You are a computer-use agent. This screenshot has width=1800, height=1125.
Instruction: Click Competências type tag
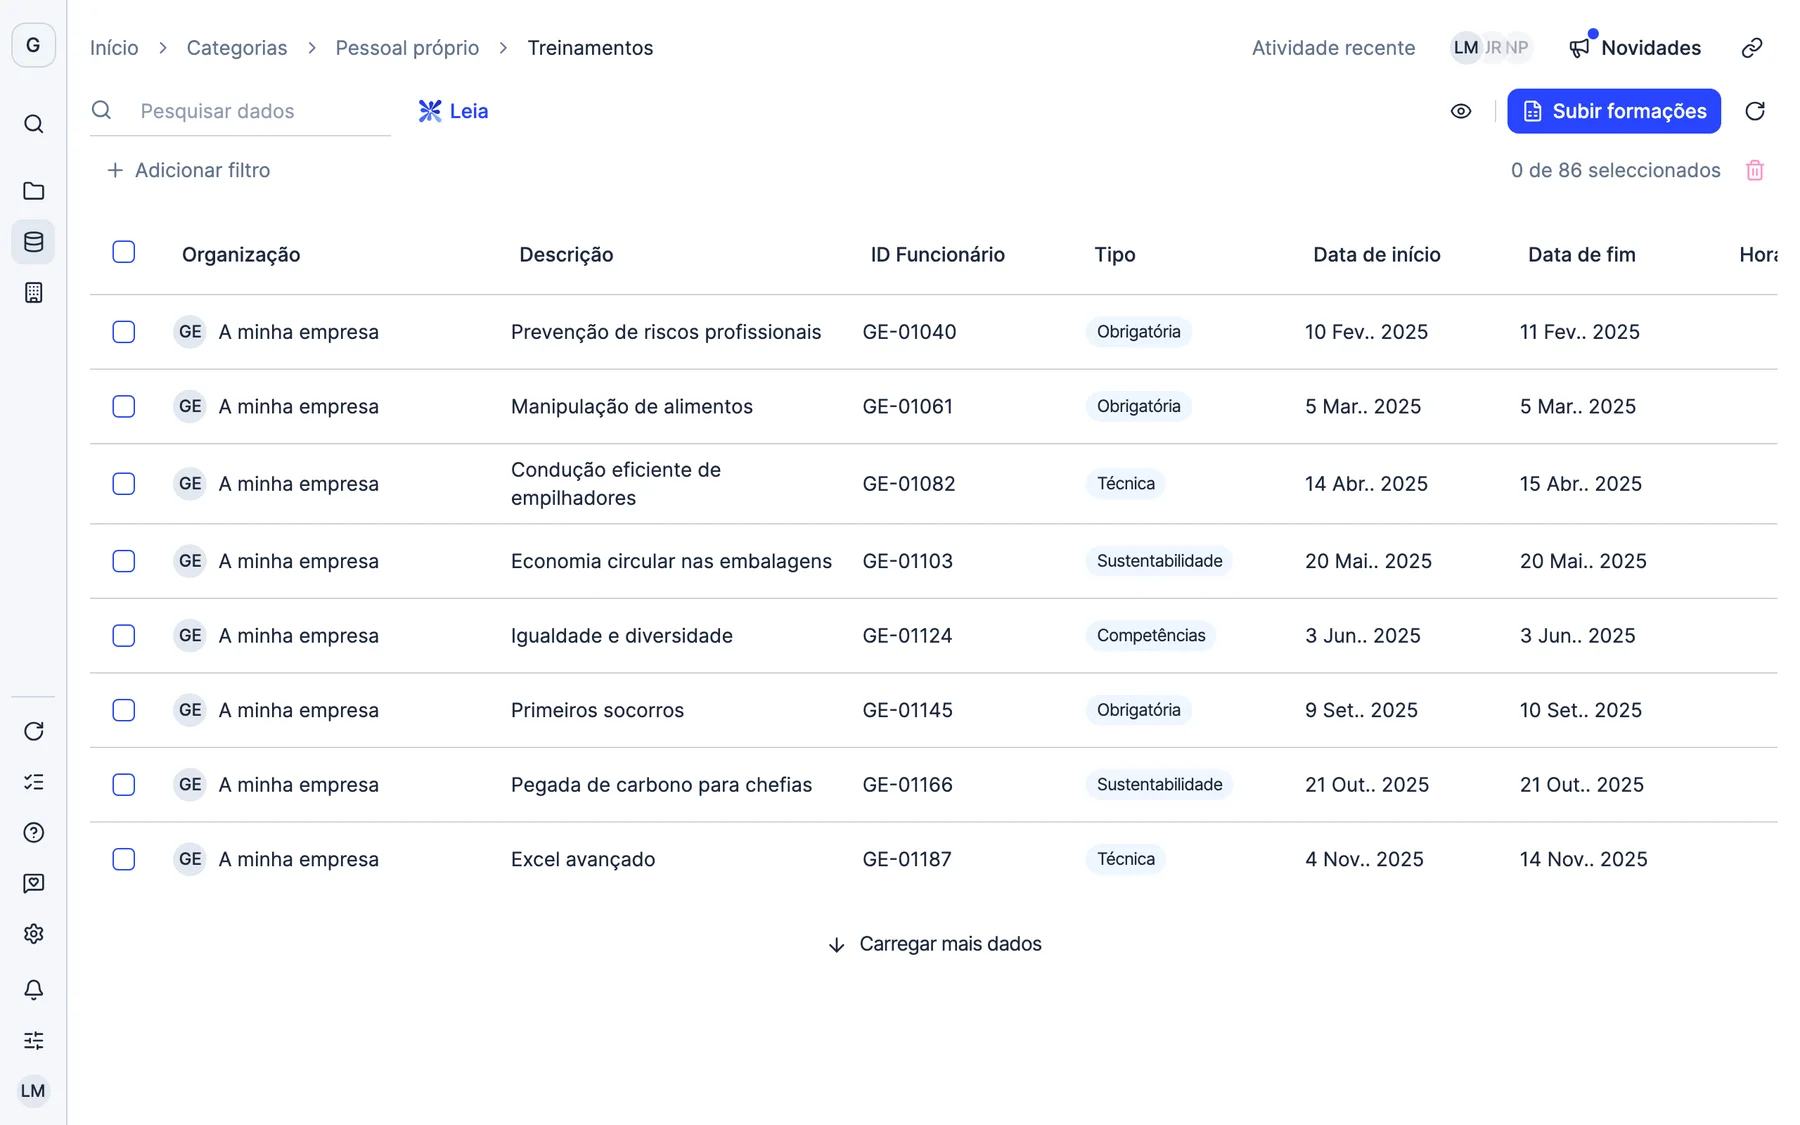[x=1151, y=636]
